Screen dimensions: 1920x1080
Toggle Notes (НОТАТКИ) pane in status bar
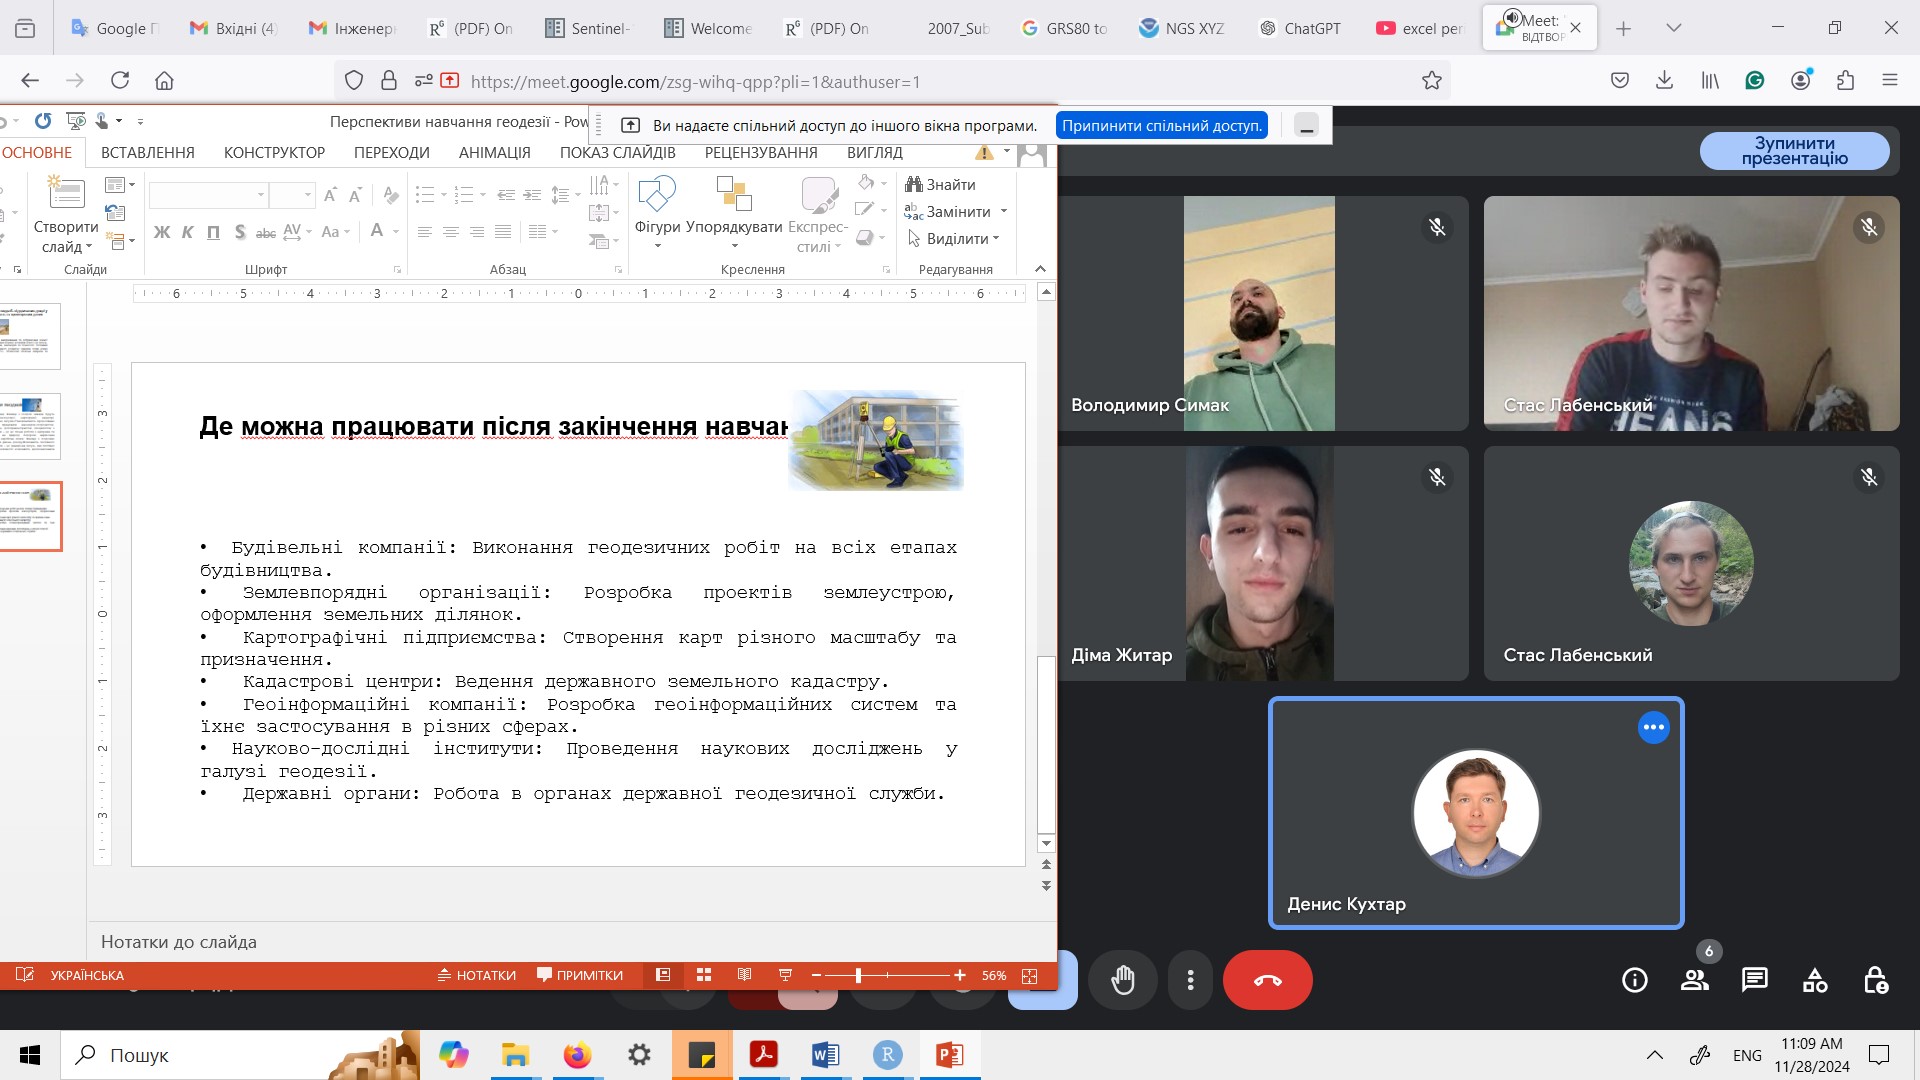pos(477,975)
